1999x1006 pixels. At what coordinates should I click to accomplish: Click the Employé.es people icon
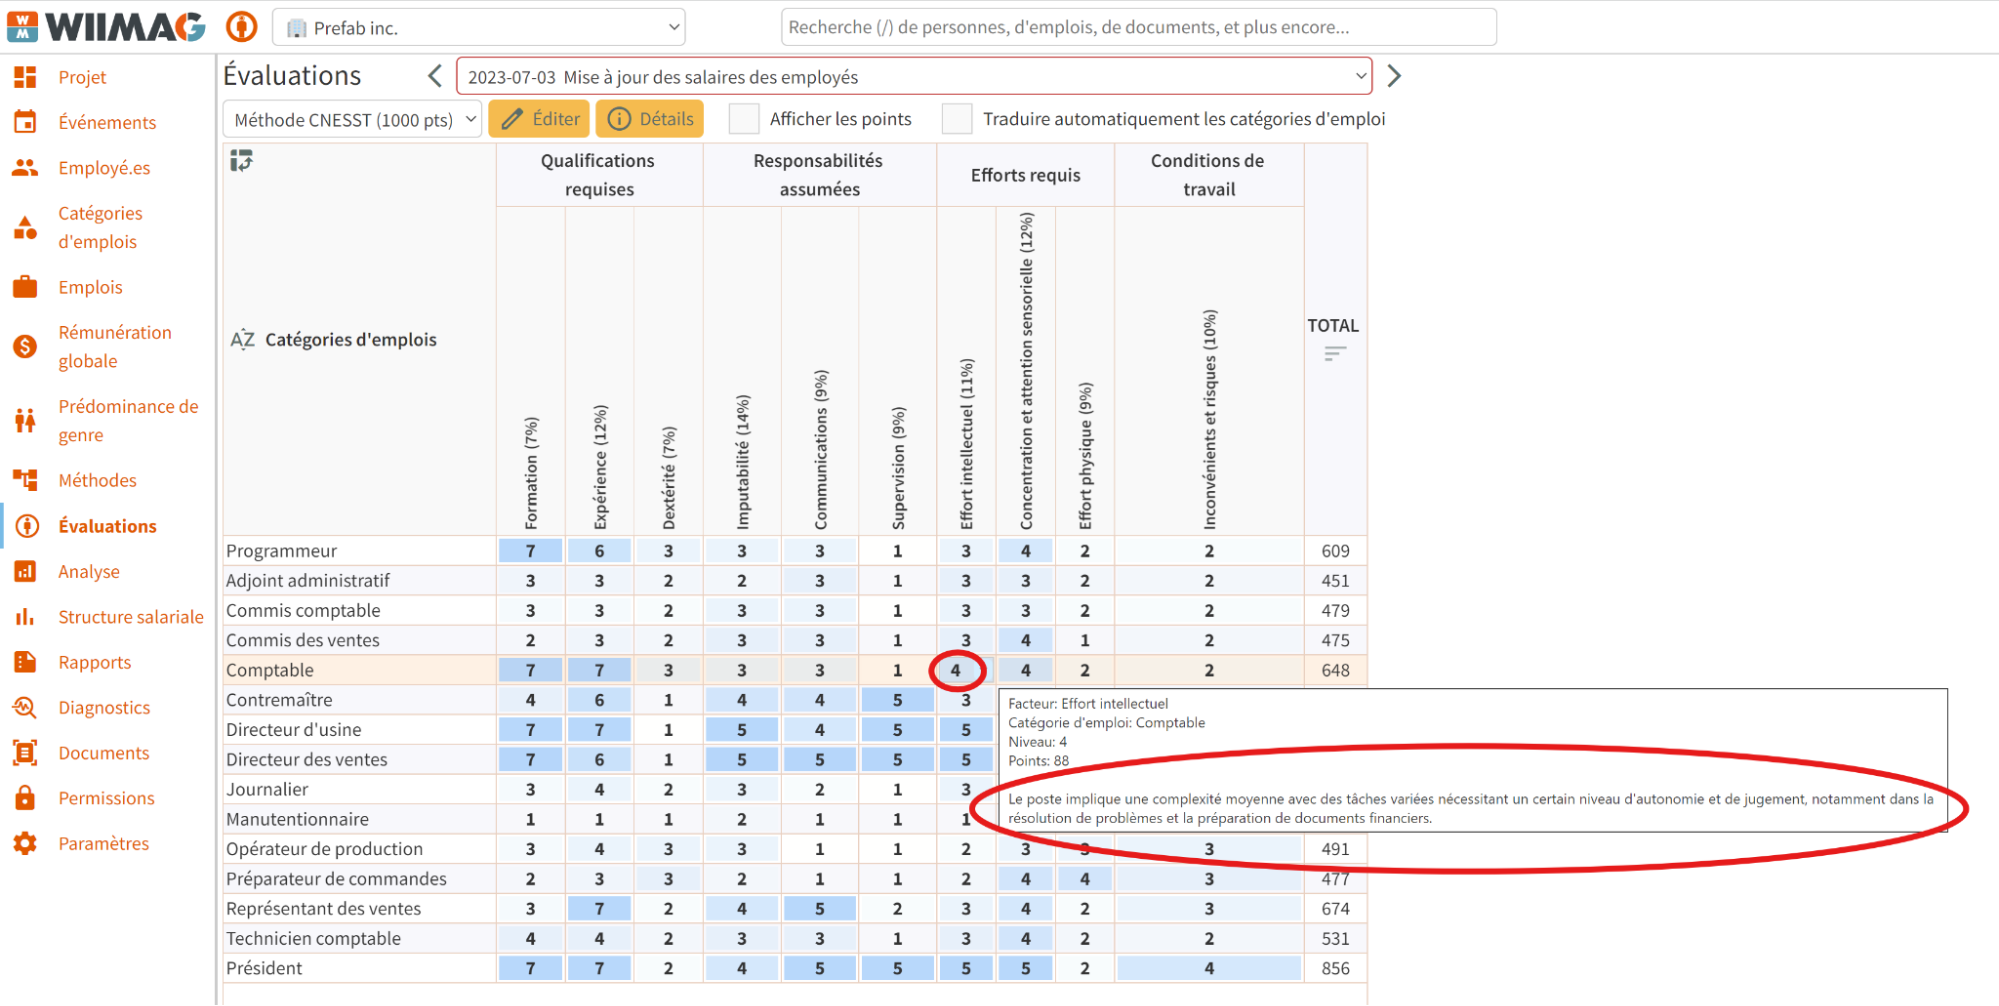click(x=25, y=168)
